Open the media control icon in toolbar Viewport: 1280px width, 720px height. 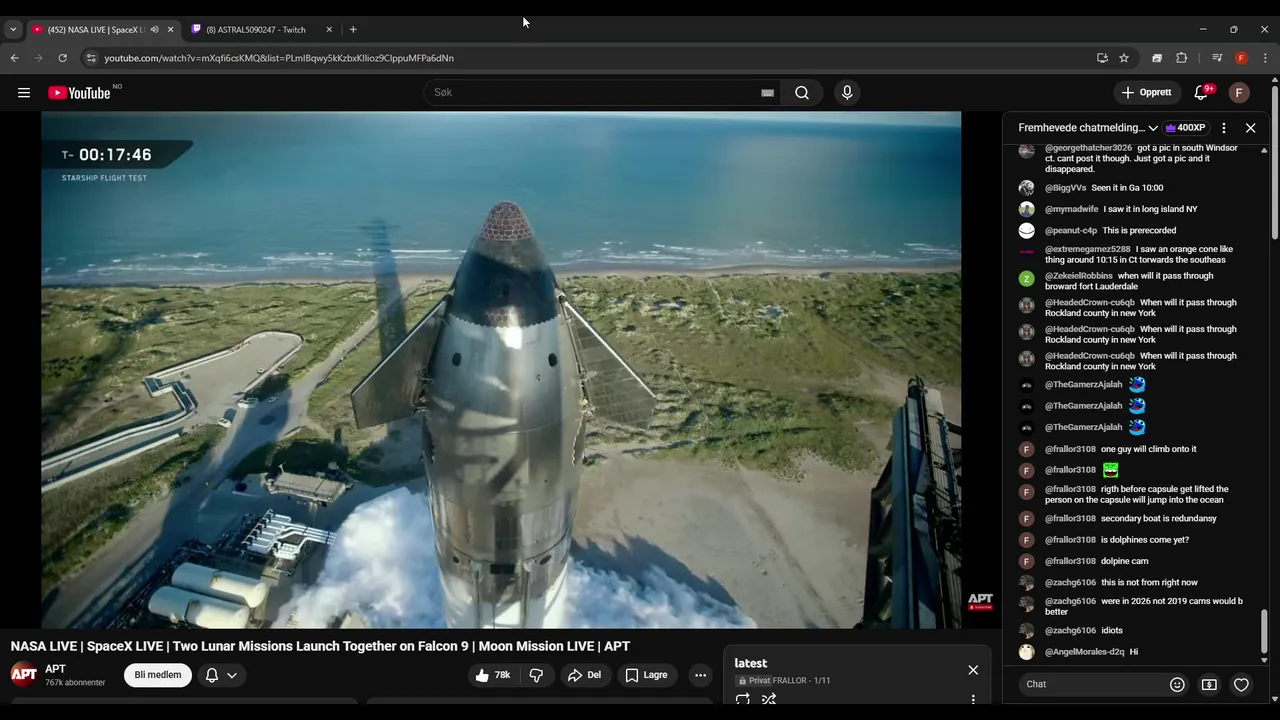1217,58
